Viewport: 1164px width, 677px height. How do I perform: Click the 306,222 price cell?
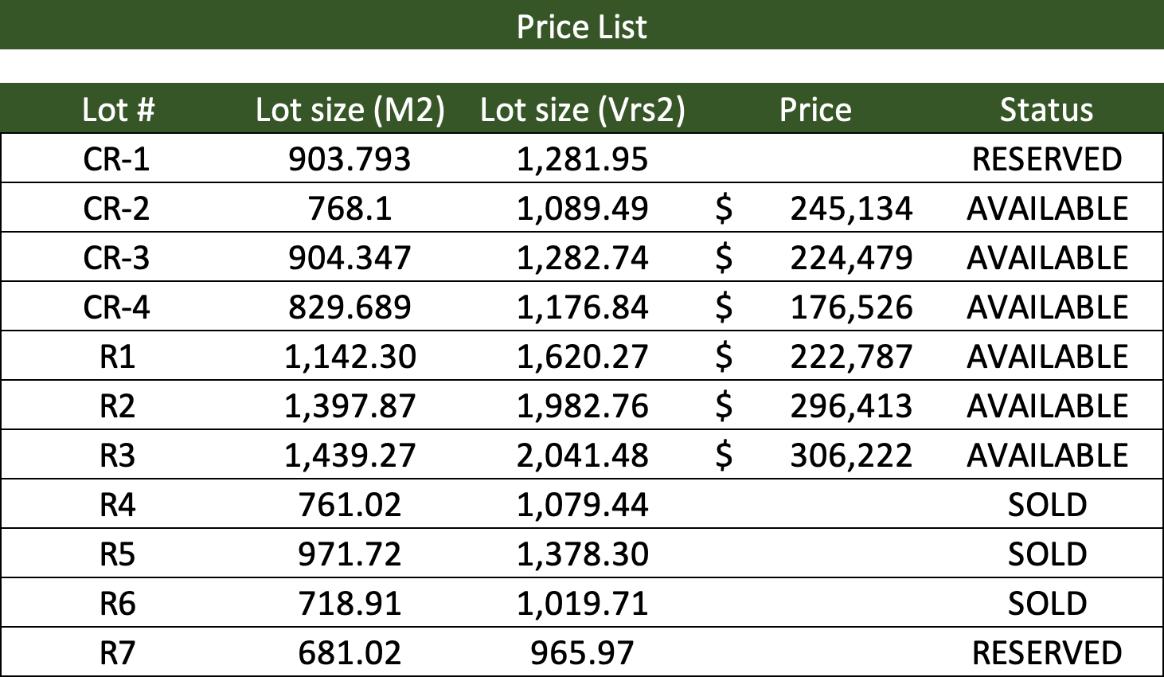pos(850,456)
